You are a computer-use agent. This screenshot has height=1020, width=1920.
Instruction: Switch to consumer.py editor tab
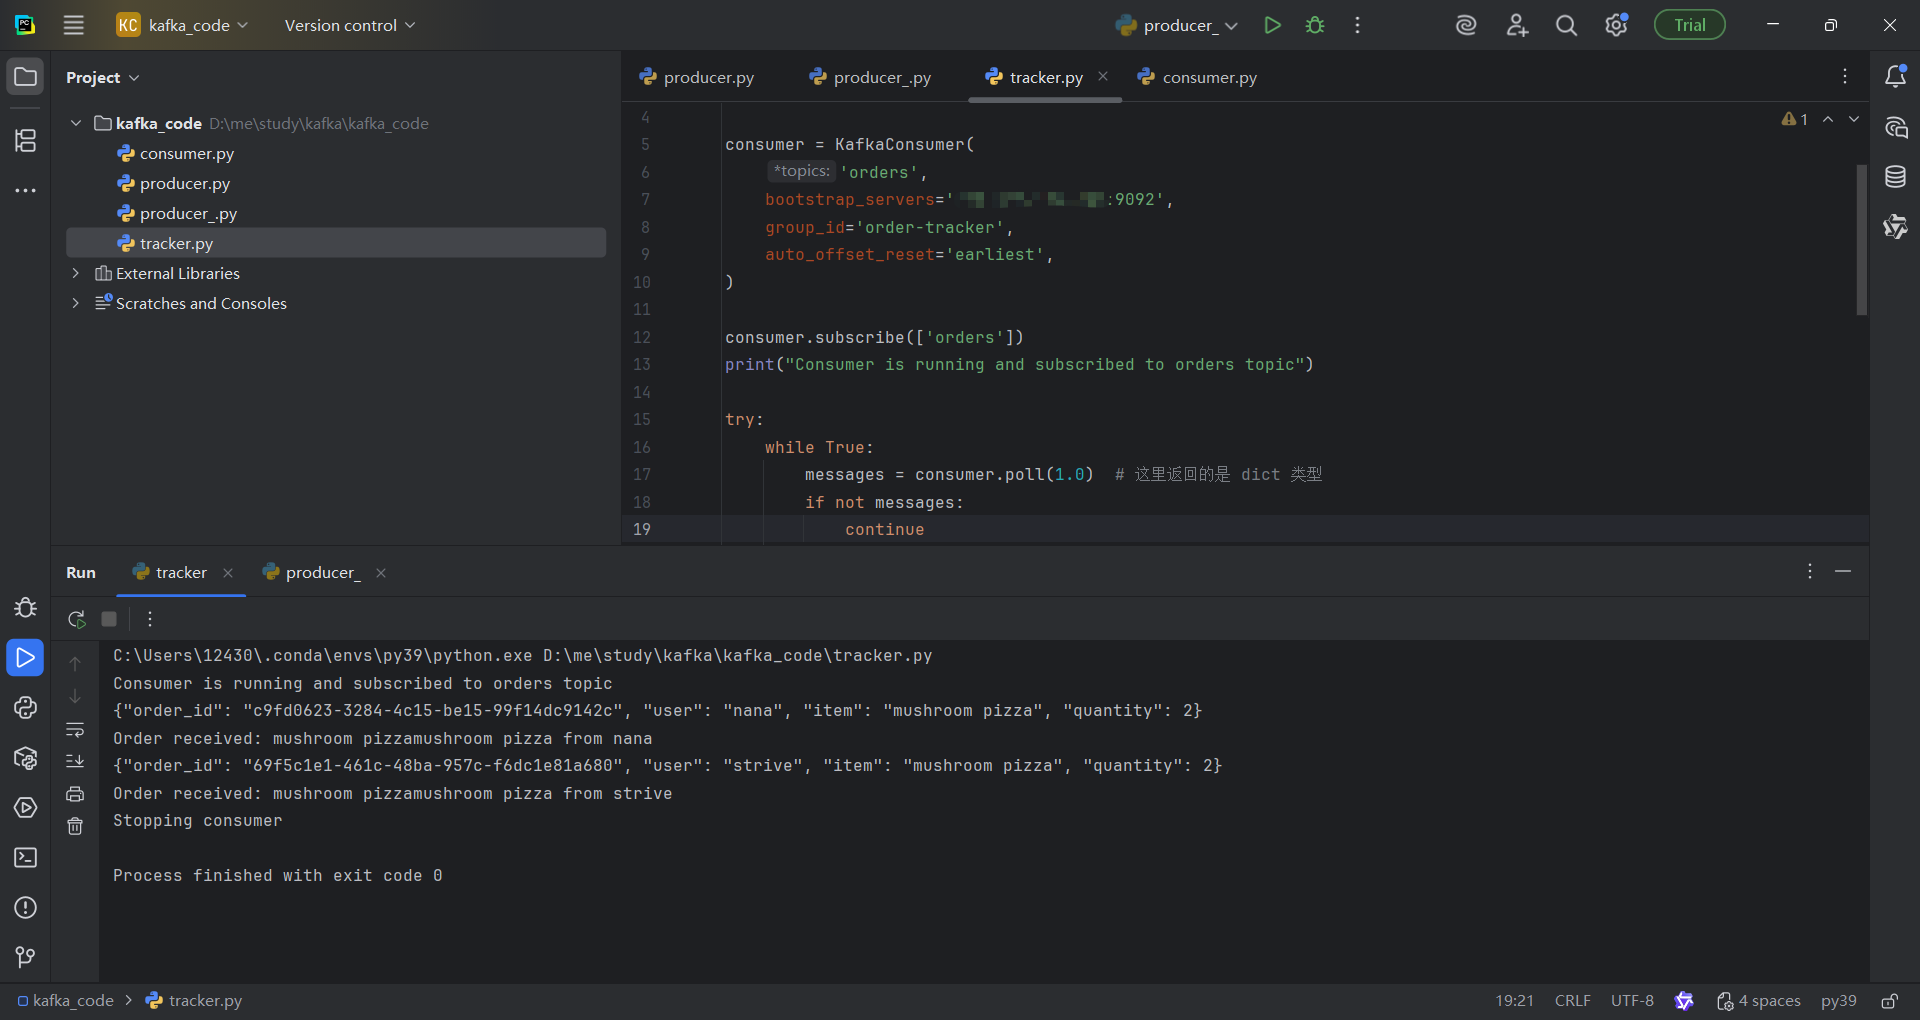[1197, 77]
